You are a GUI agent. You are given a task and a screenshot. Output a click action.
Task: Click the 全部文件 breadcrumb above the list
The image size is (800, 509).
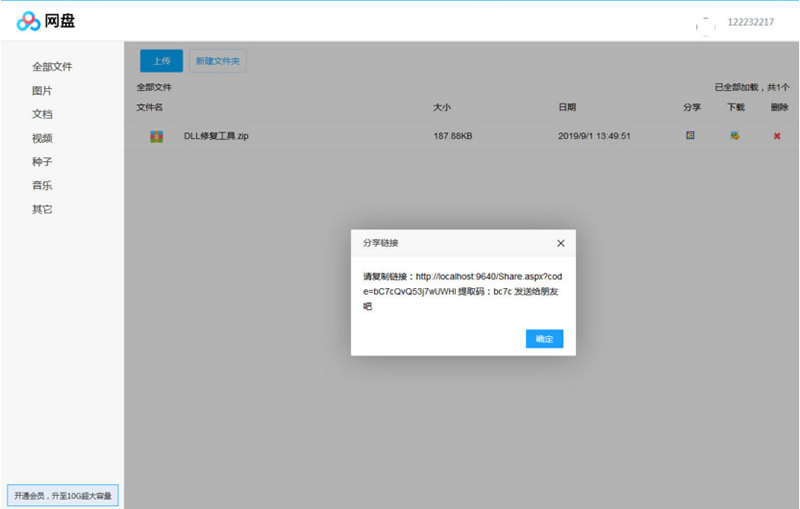pos(154,87)
